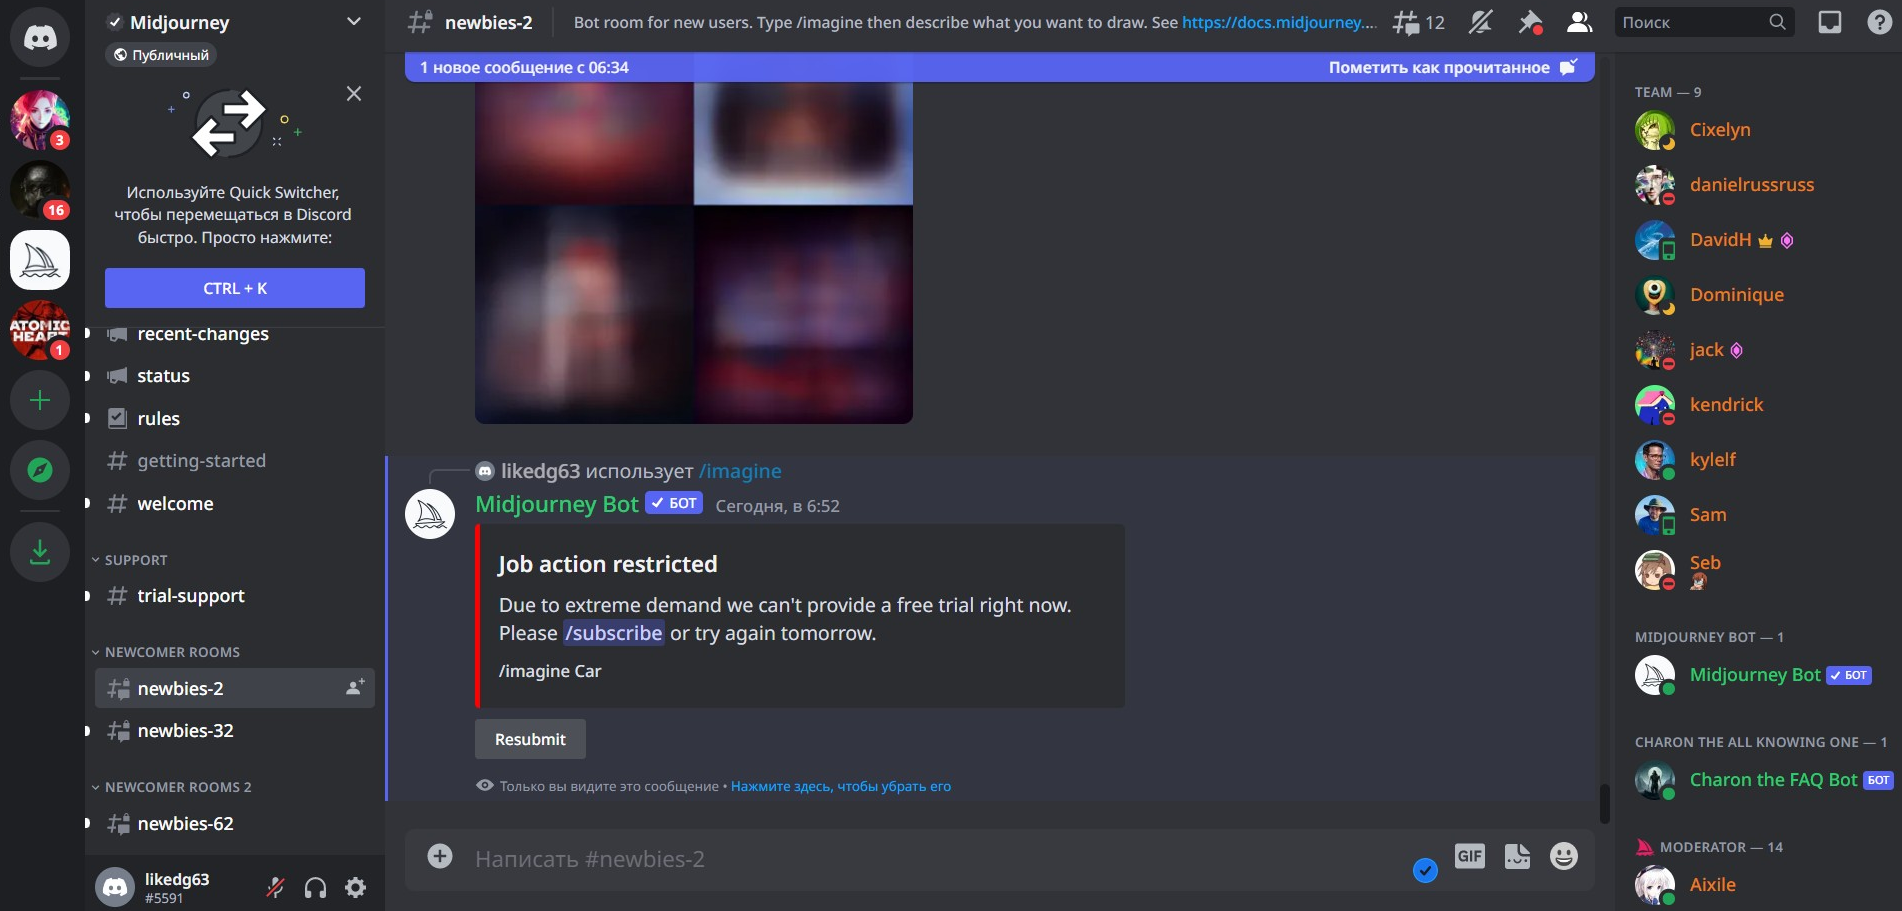This screenshot has width=1902, height=911.
Task: Open emoji picker smiley icon
Action: pos(1564,856)
